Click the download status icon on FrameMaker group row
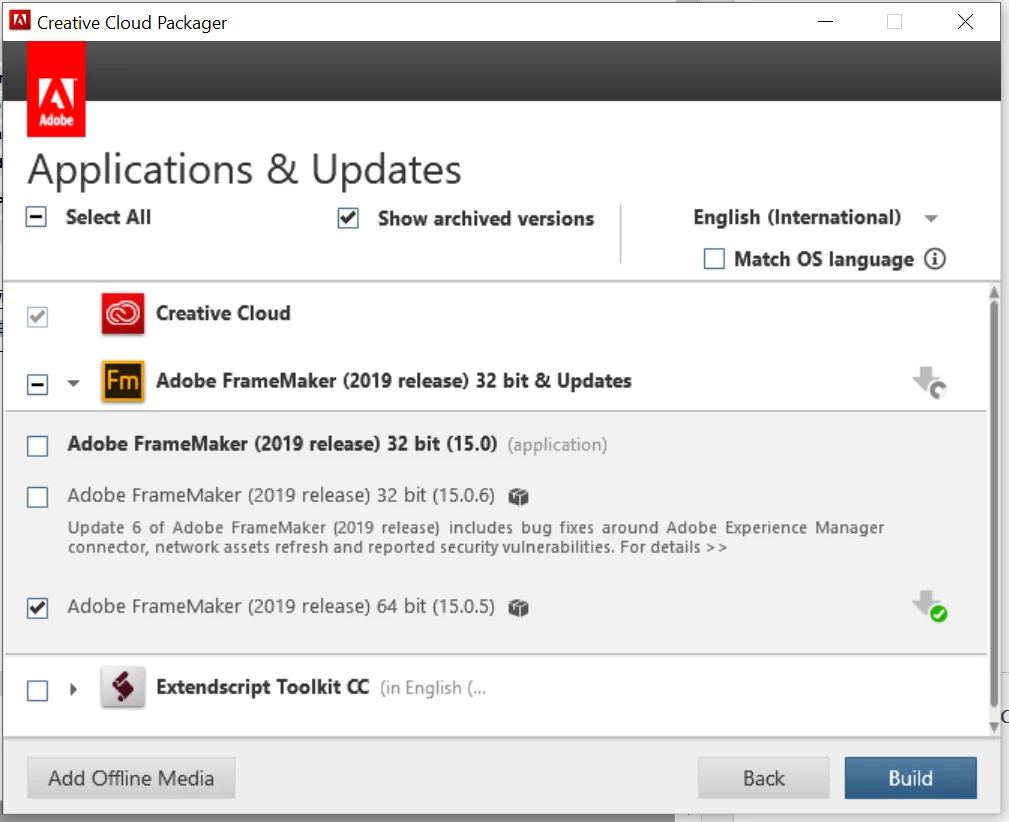The height and width of the screenshot is (822, 1009). [x=930, y=382]
